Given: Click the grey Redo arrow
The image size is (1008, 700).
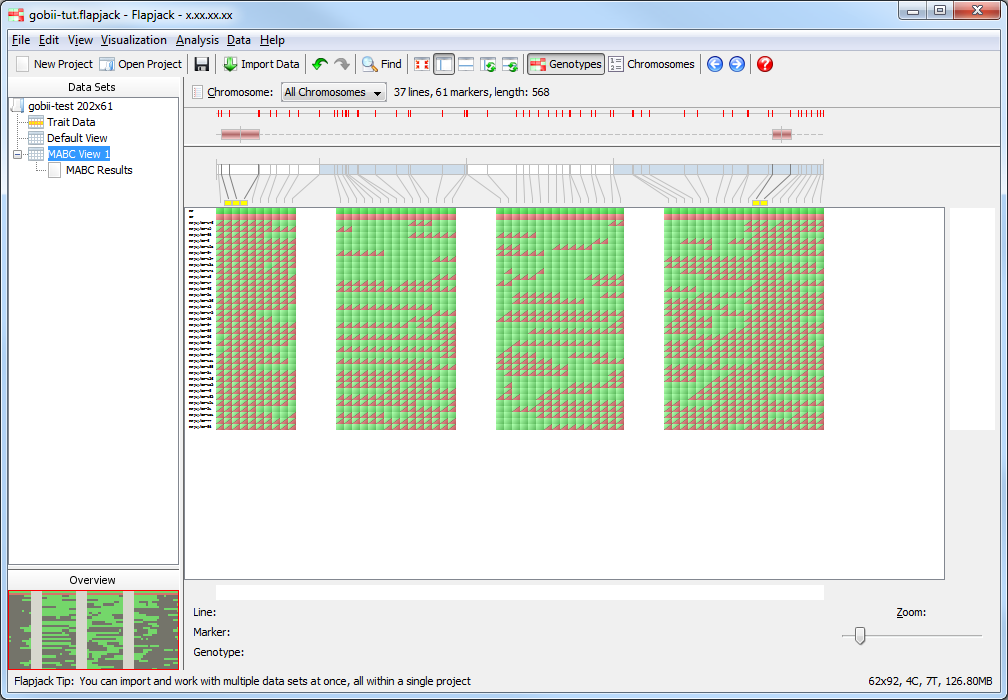Looking at the screenshot, I should pos(342,64).
